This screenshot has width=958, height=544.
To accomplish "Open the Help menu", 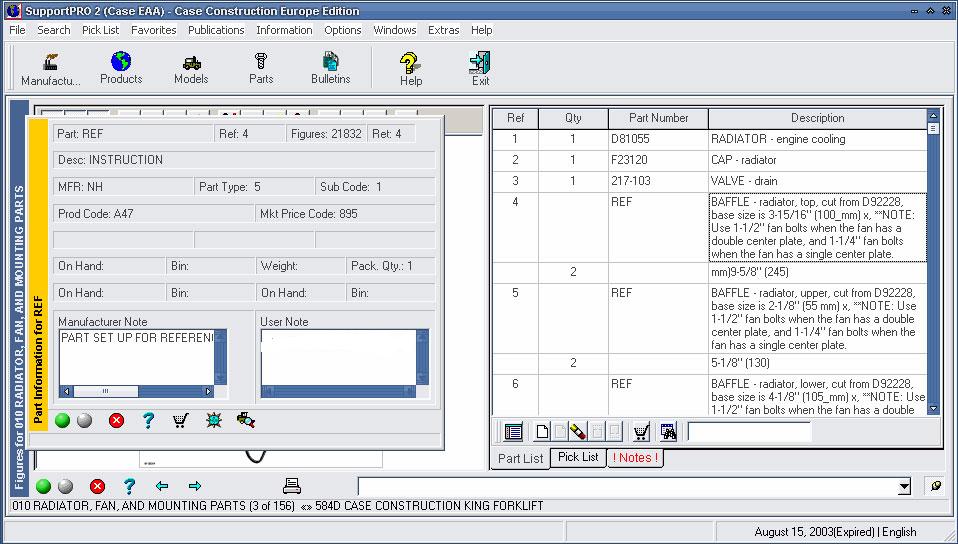I will (481, 30).
